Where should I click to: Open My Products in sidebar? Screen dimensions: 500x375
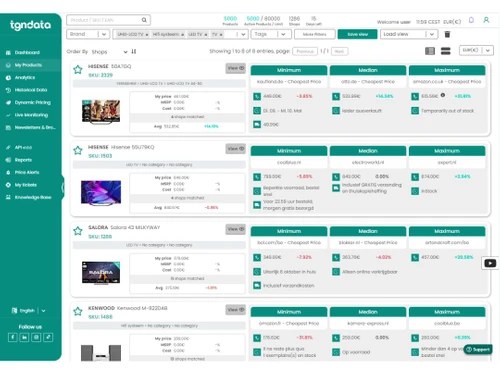(28, 65)
